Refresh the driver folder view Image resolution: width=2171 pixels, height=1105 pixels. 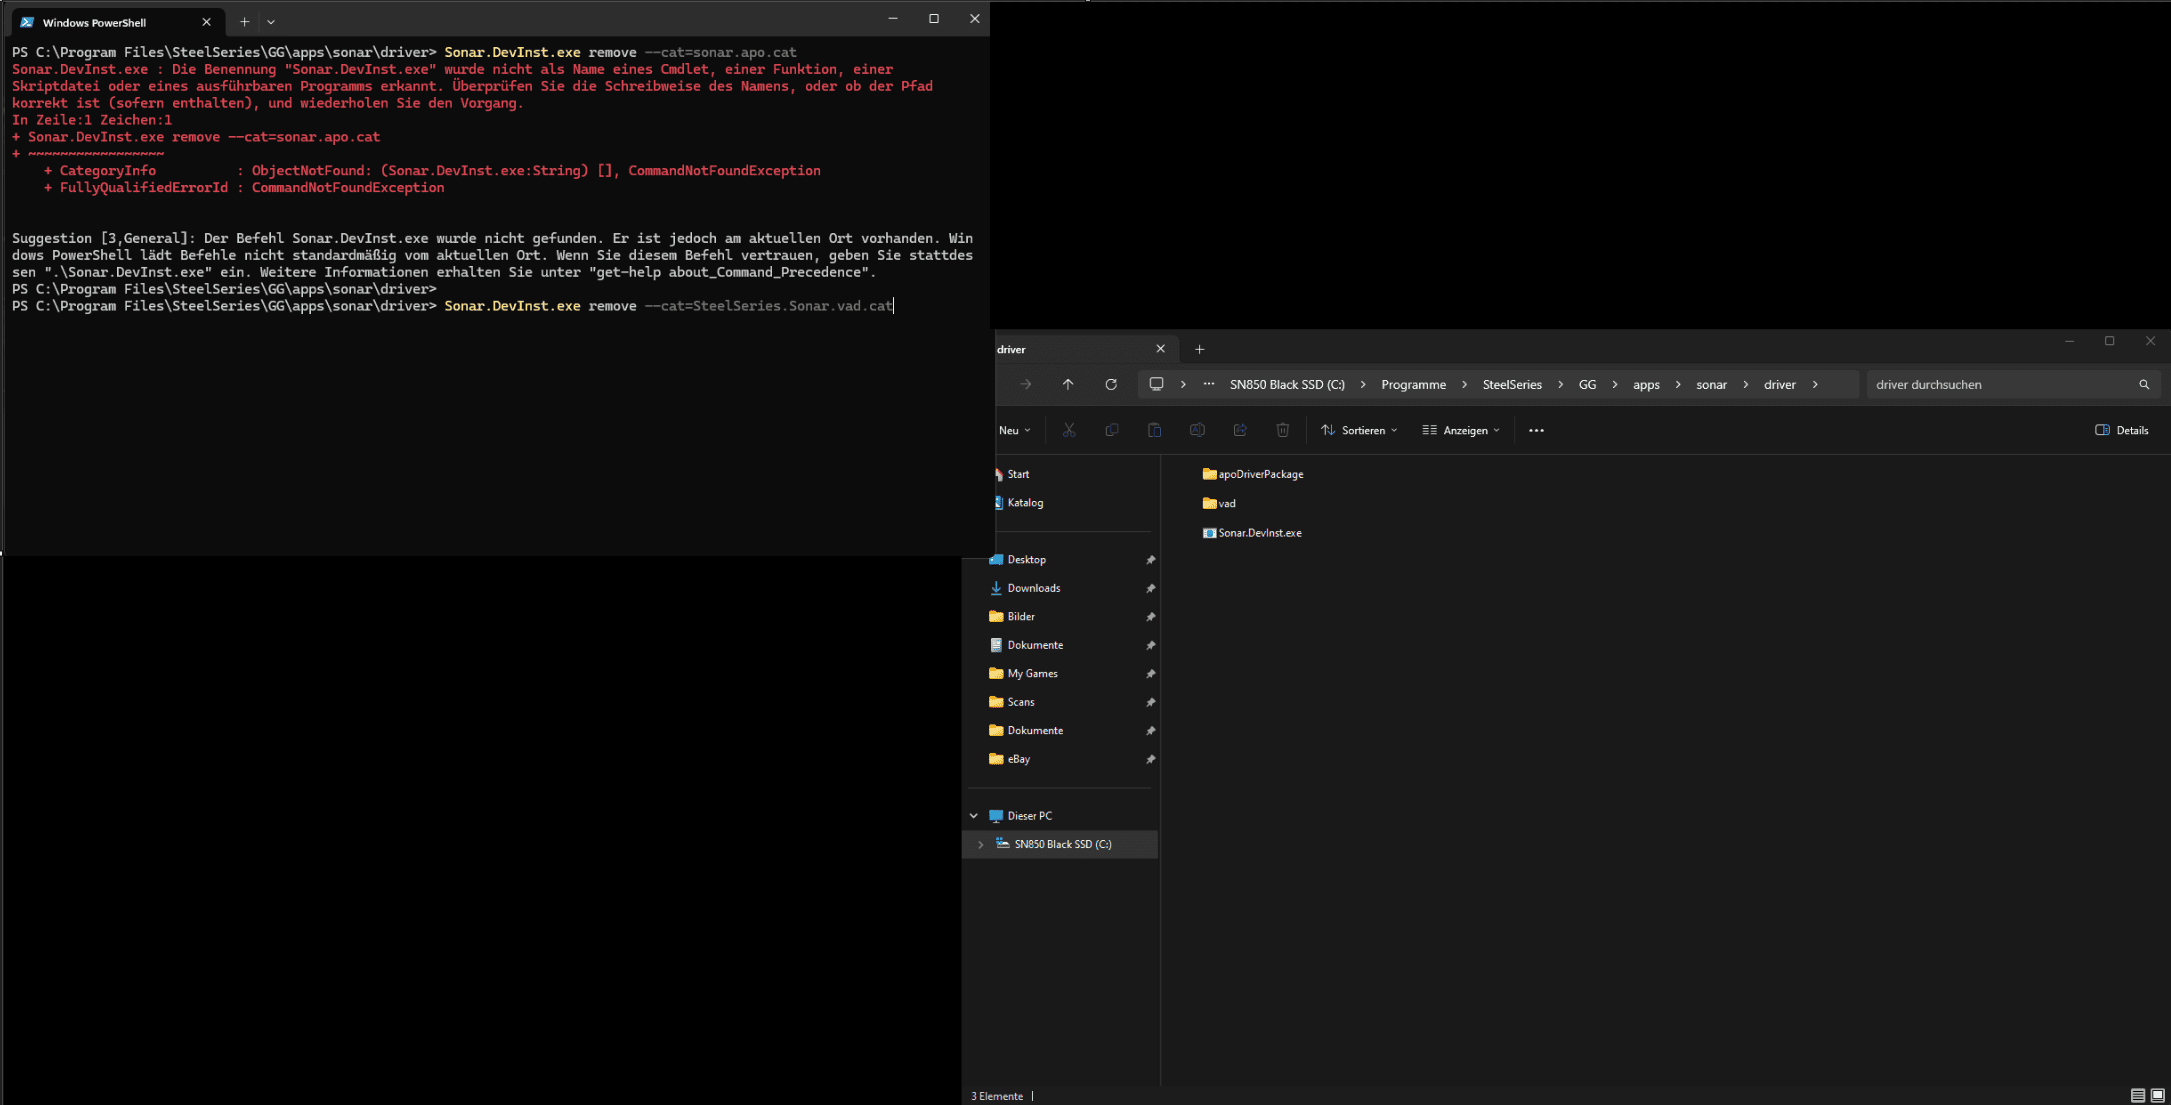[1111, 384]
